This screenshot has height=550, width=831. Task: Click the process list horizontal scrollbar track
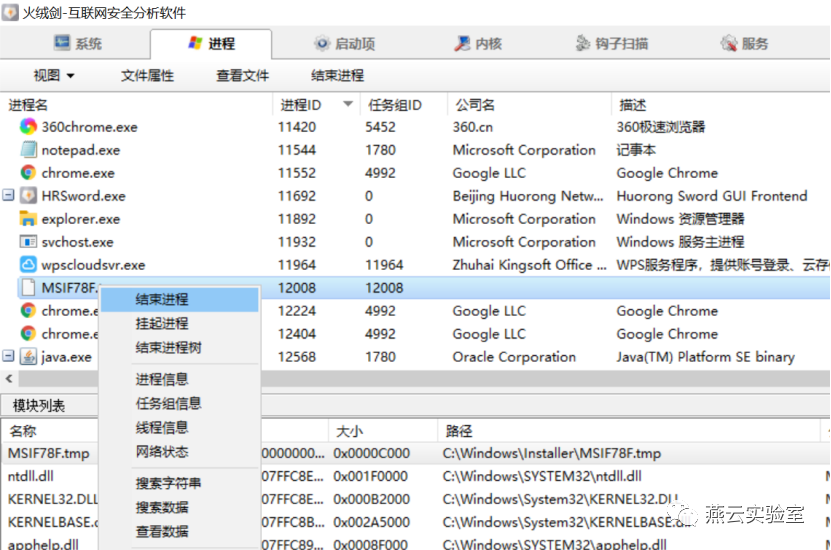click(x=545, y=379)
